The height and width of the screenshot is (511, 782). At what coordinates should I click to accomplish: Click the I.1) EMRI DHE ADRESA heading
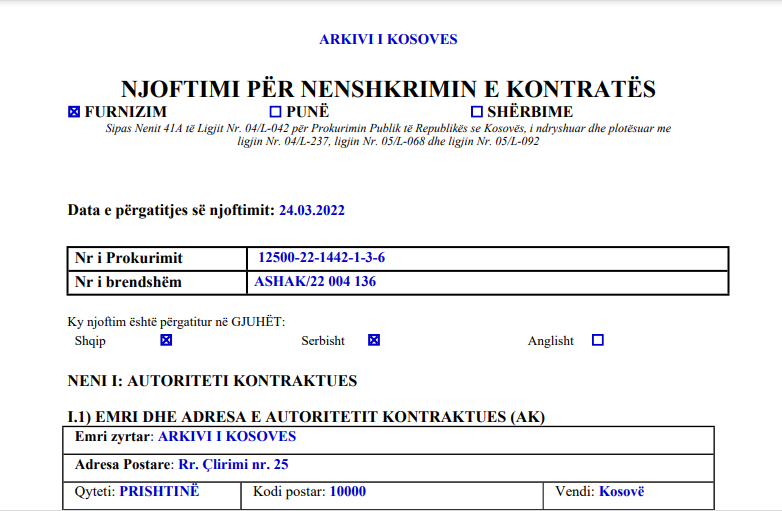pos(306,417)
